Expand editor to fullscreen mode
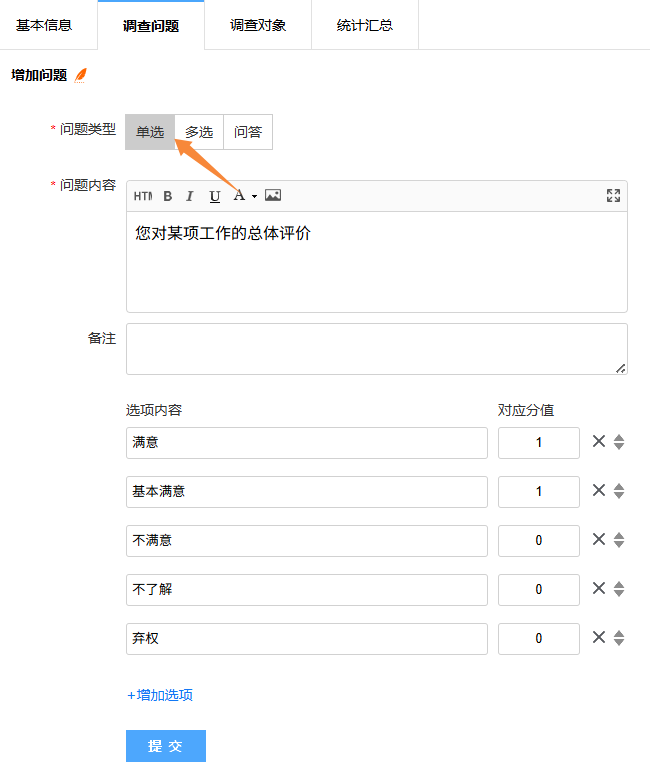This screenshot has width=650, height=774. coord(613,196)
